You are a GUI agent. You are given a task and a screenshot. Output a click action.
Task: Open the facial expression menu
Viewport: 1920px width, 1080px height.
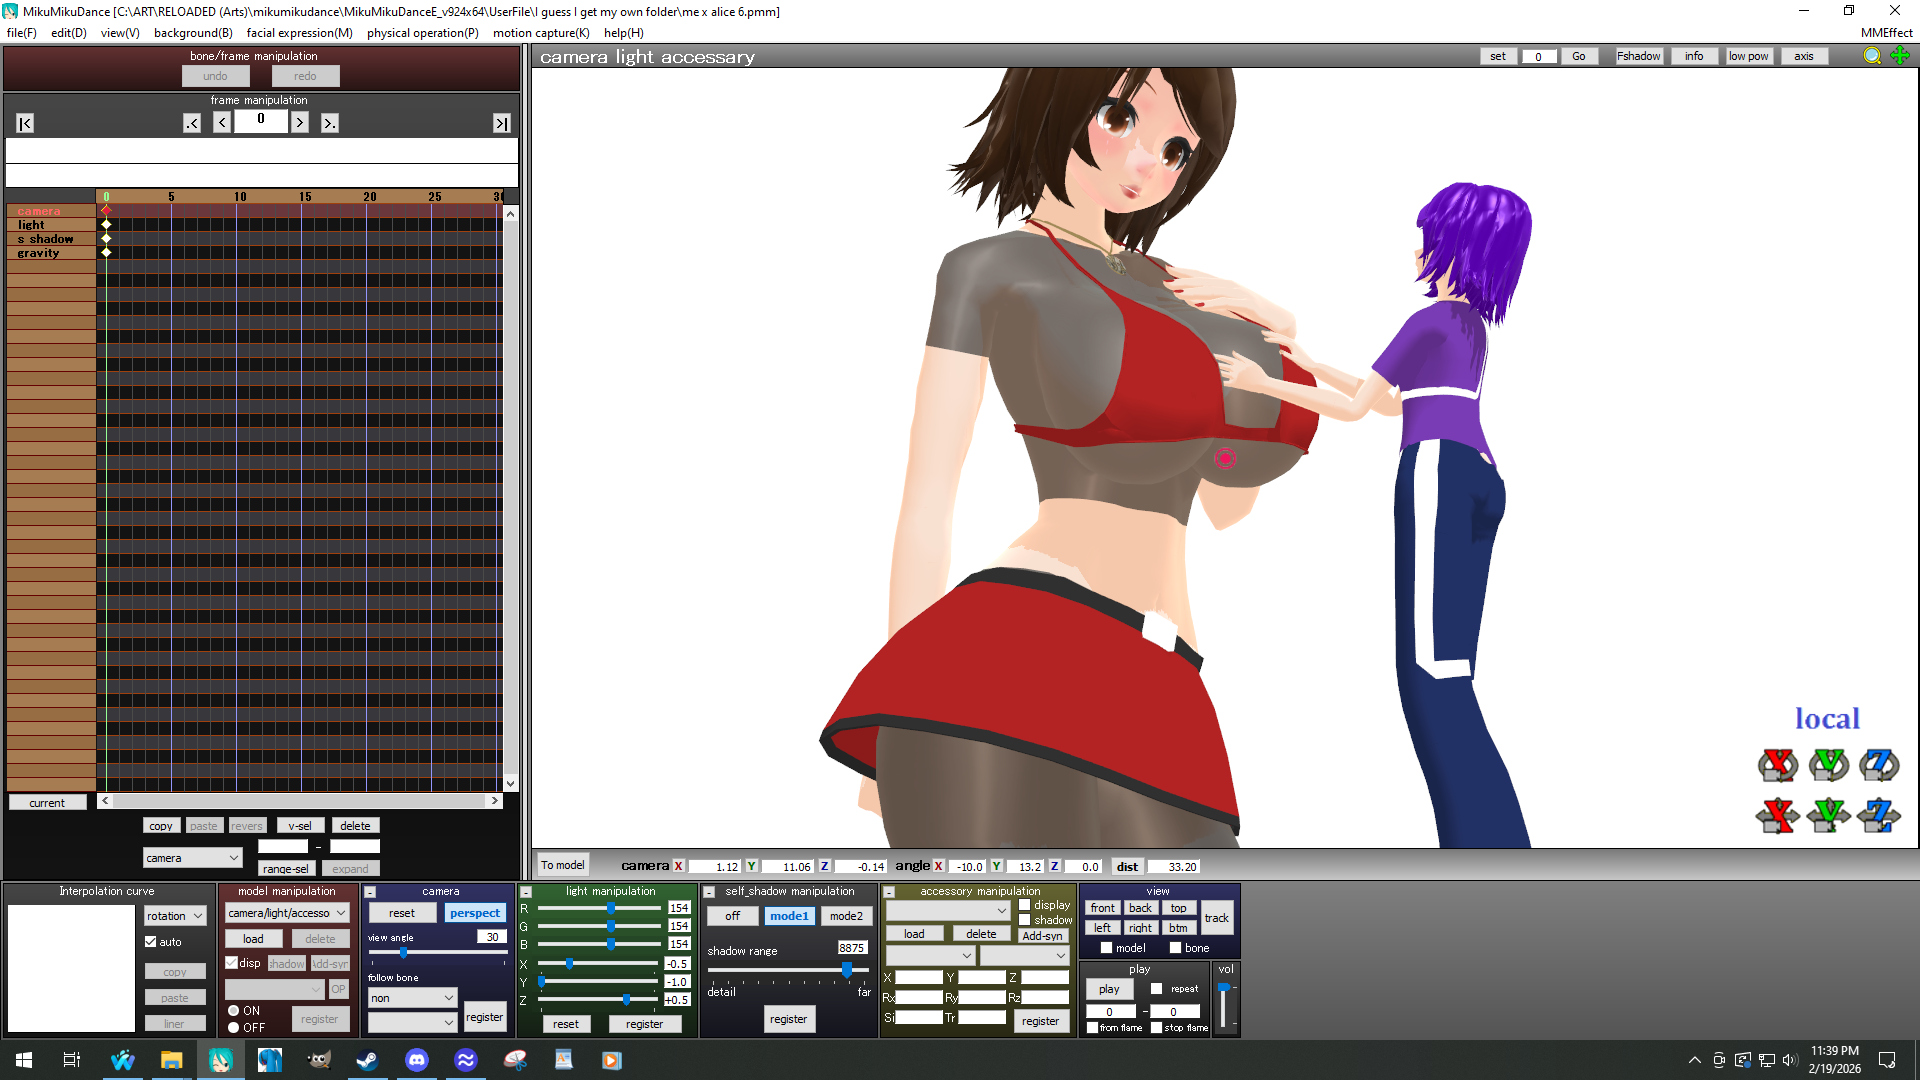(x=299, y=33)
